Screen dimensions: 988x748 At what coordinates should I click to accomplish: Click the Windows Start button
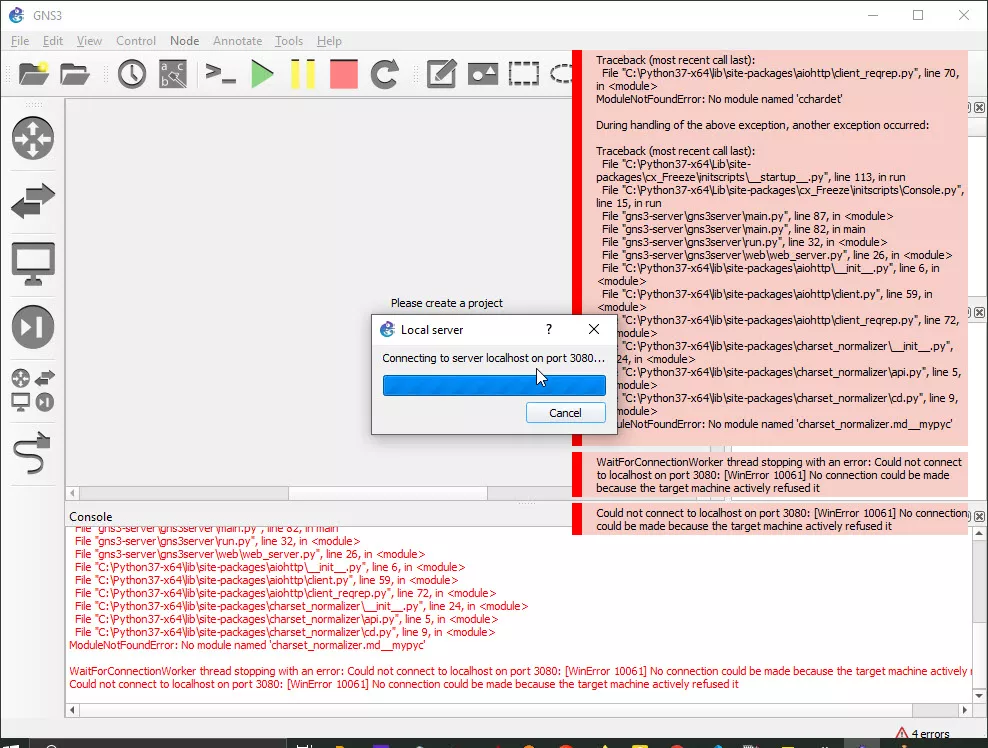tap(11, 745)
